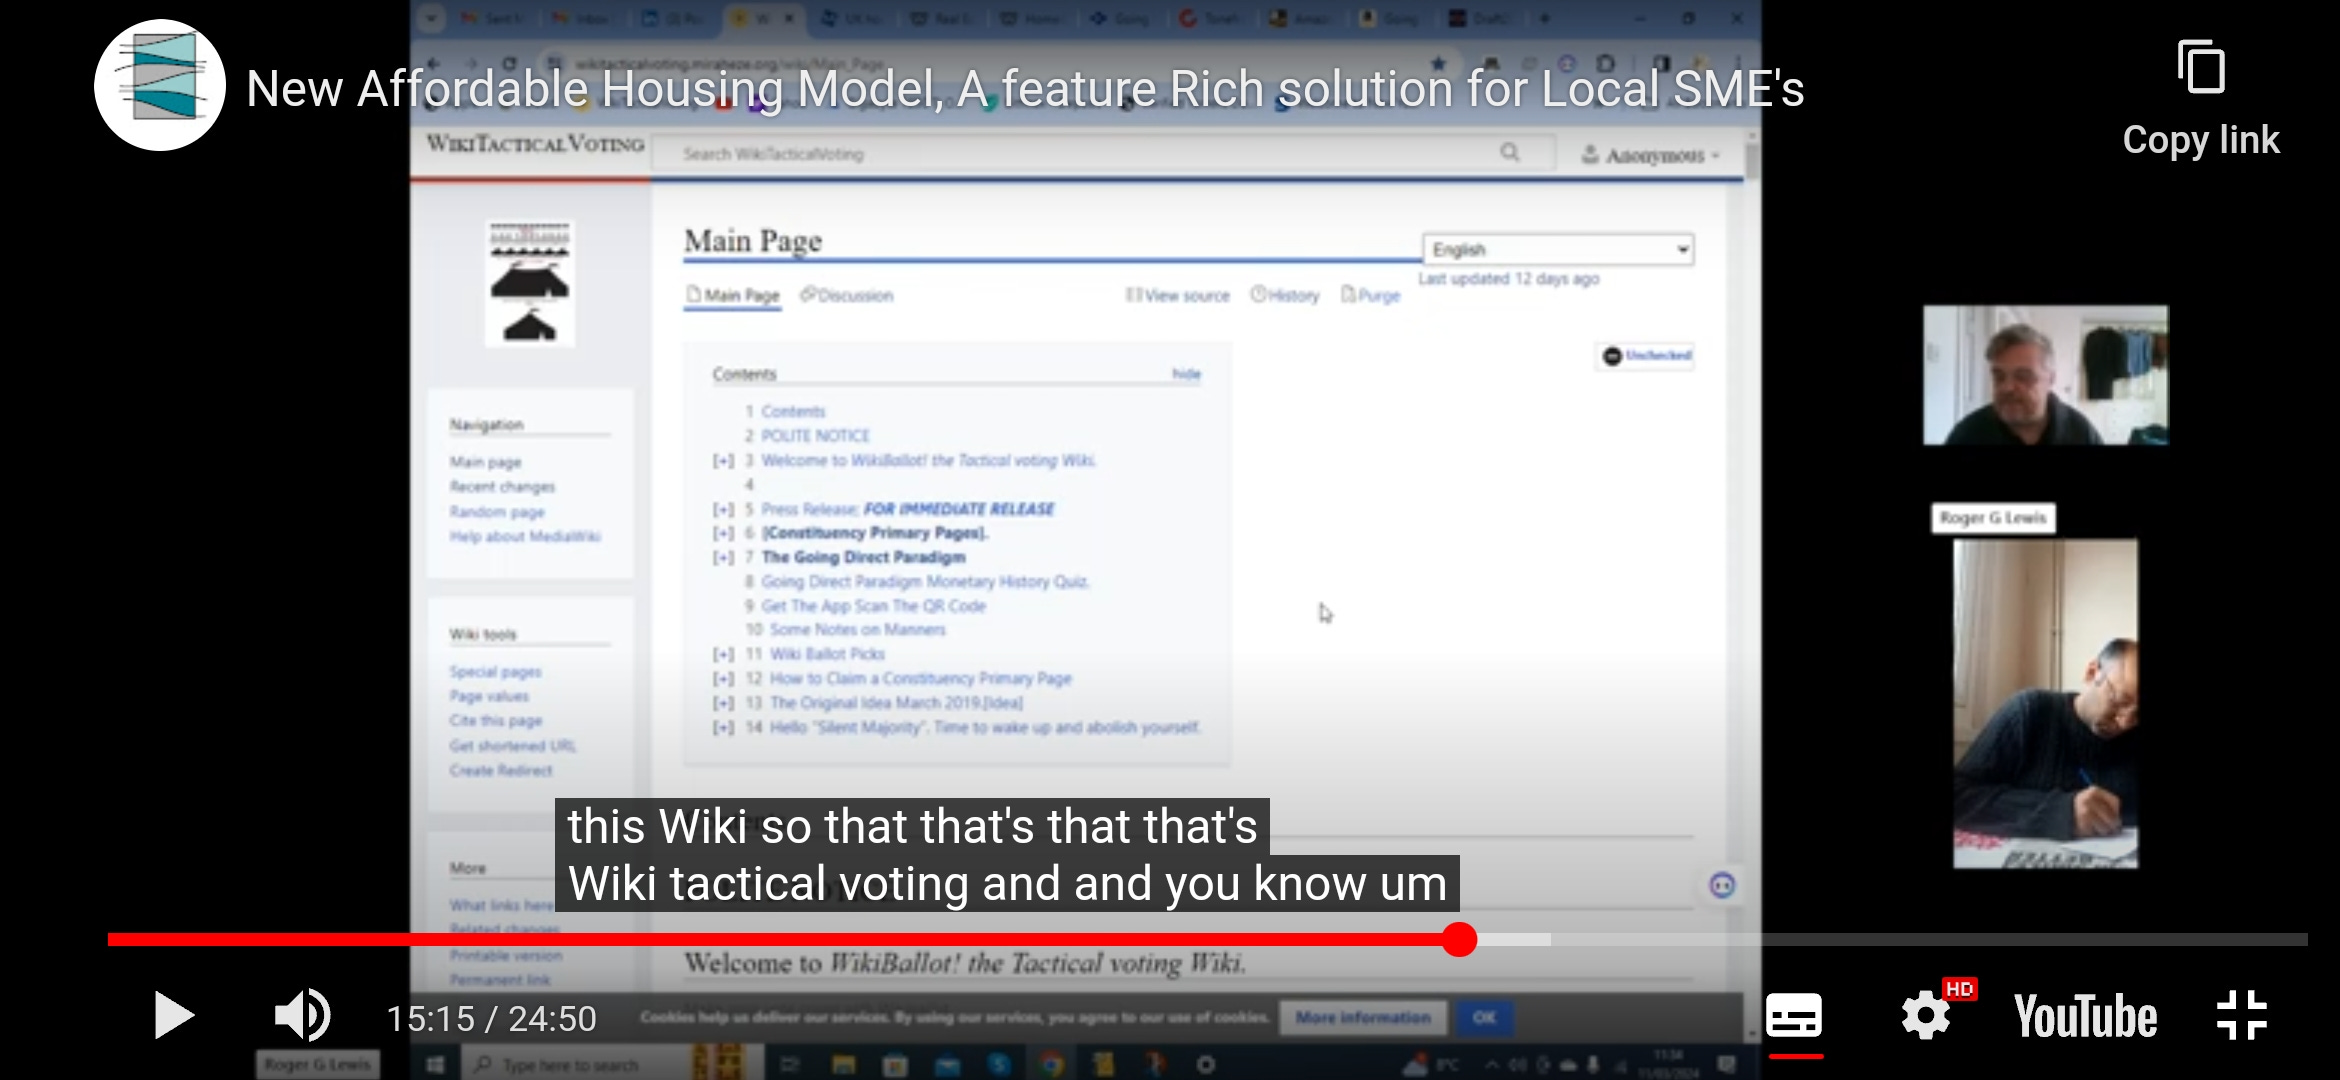Viewport: 2340px width, 1080px height.
Task: Expand item 14 Hello Silent Majority
Action: pos(723,727)
